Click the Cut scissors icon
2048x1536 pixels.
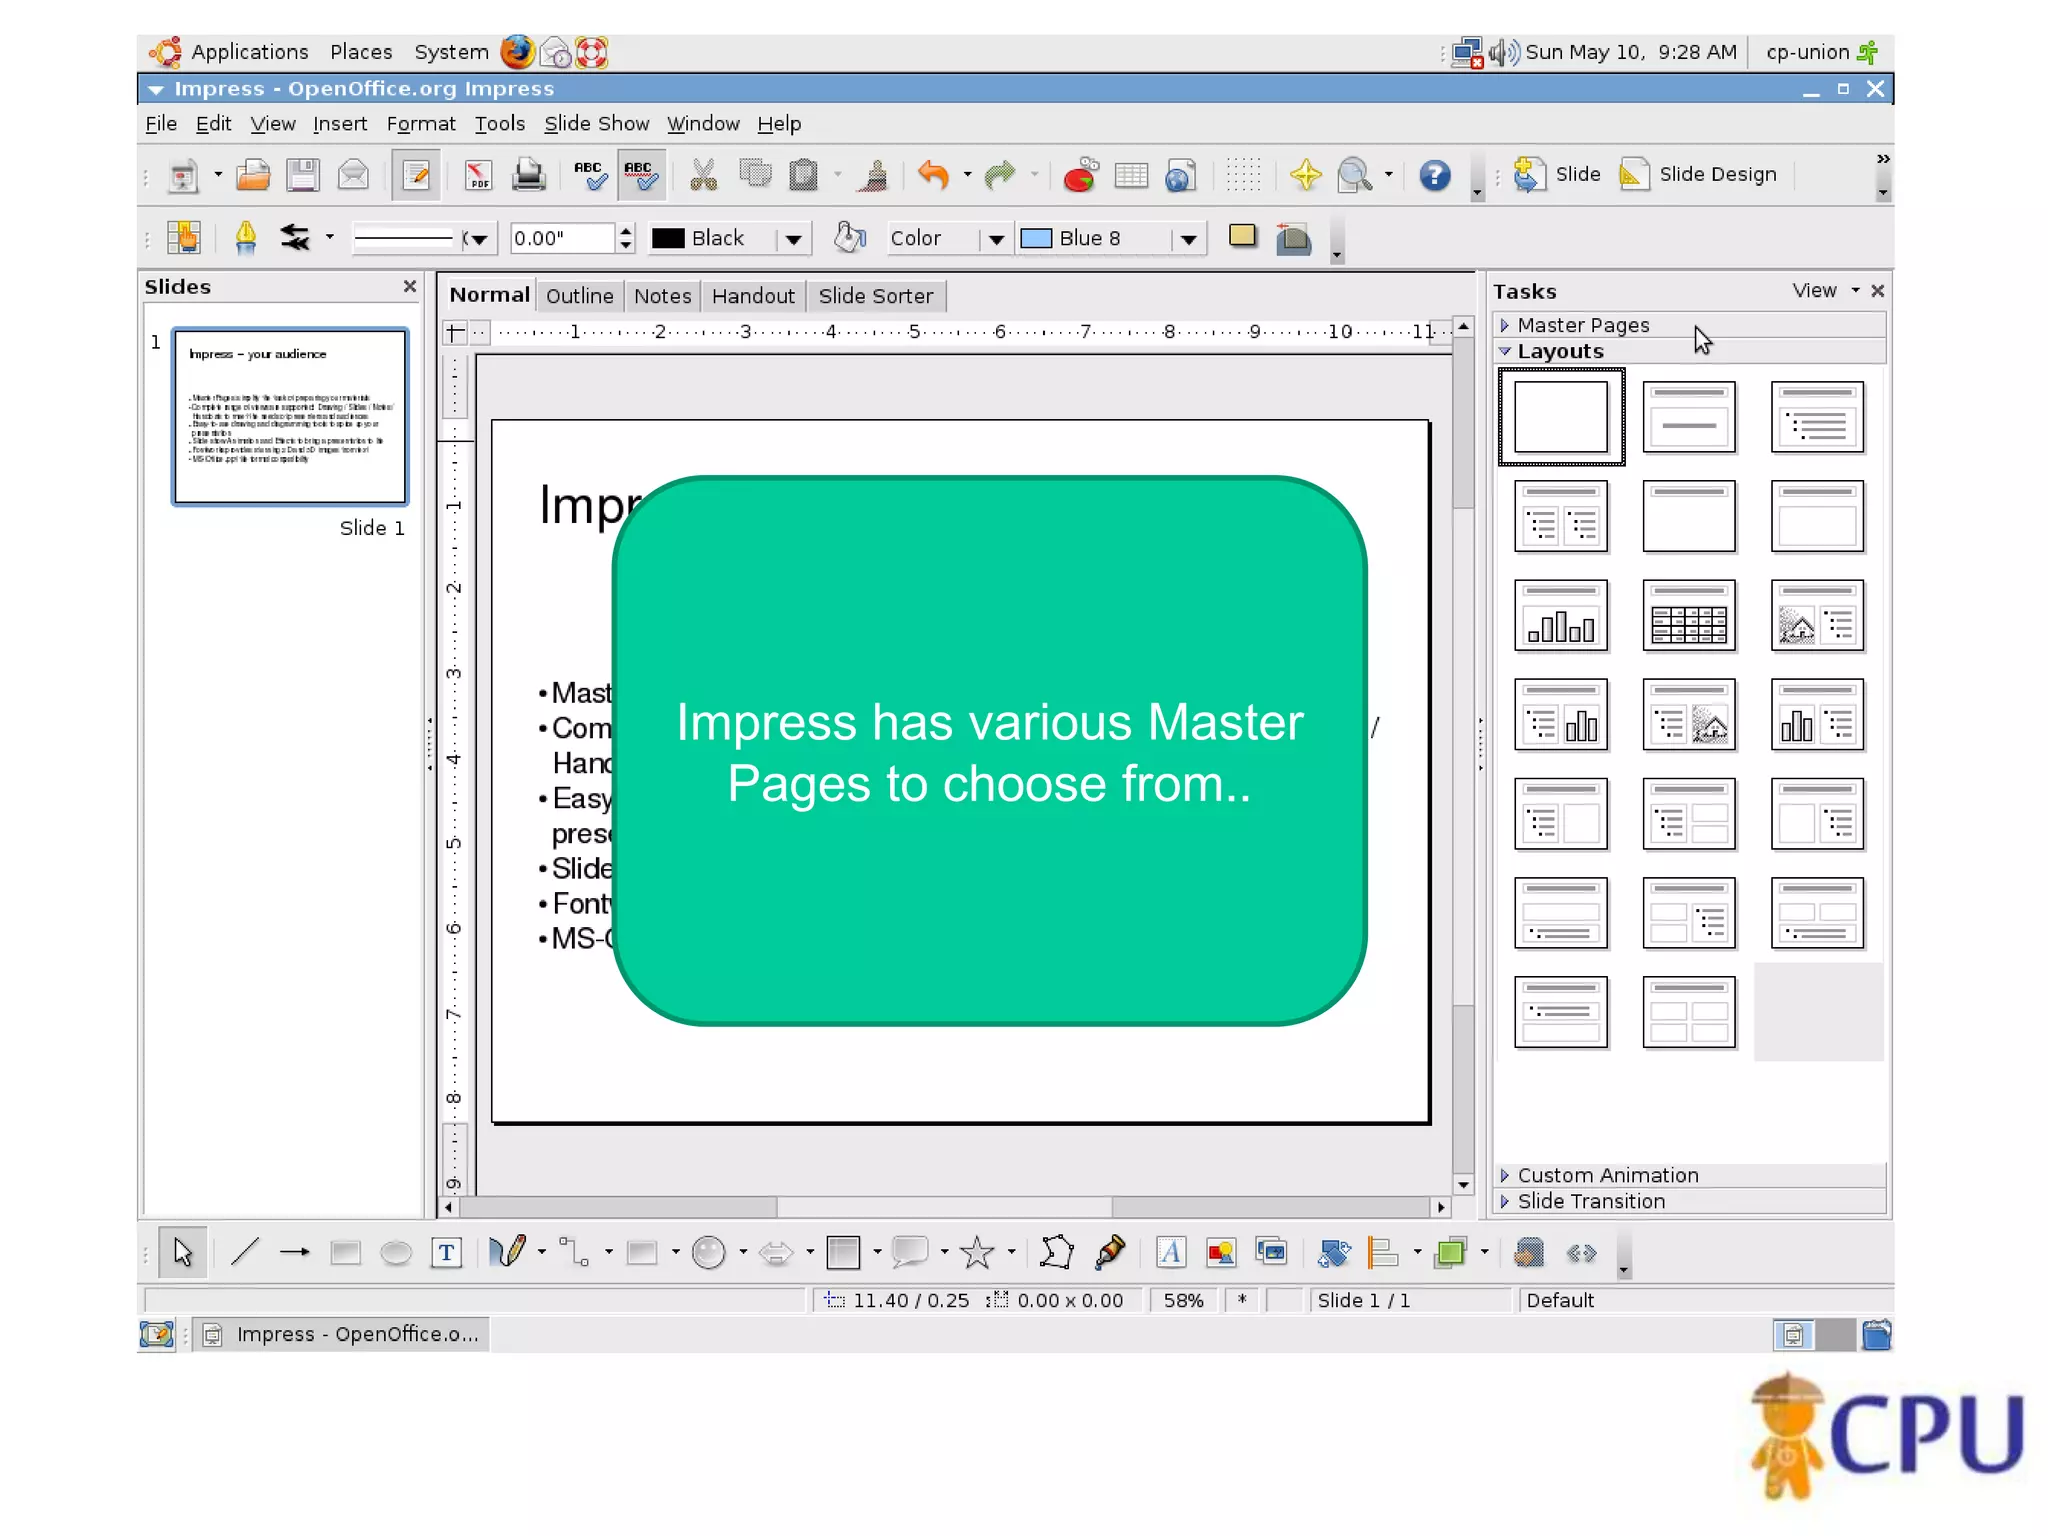click(x=704, y=176)
